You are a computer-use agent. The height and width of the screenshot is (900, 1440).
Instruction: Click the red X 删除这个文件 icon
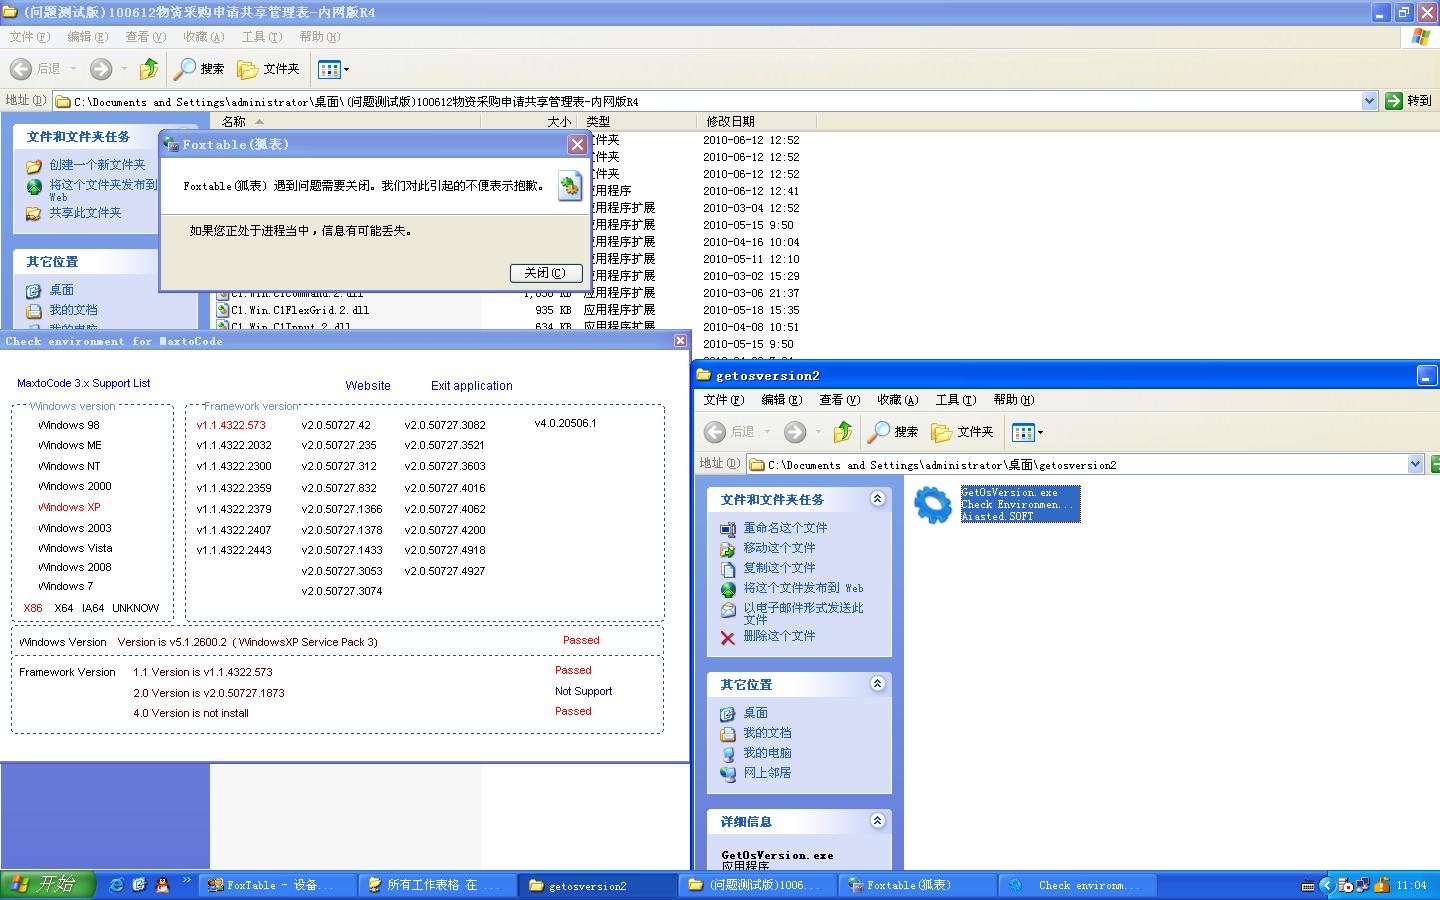tap(728, 637)
